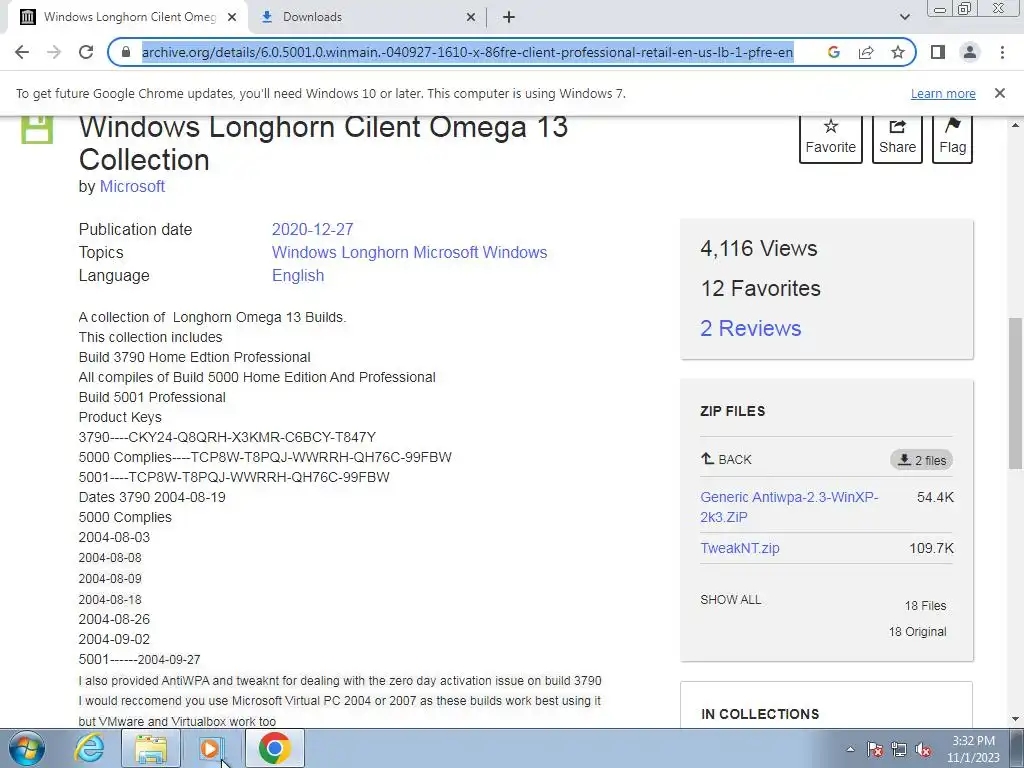Click SHOW ALL download options
Screen dimensions: 1024x768
[730, 600]
